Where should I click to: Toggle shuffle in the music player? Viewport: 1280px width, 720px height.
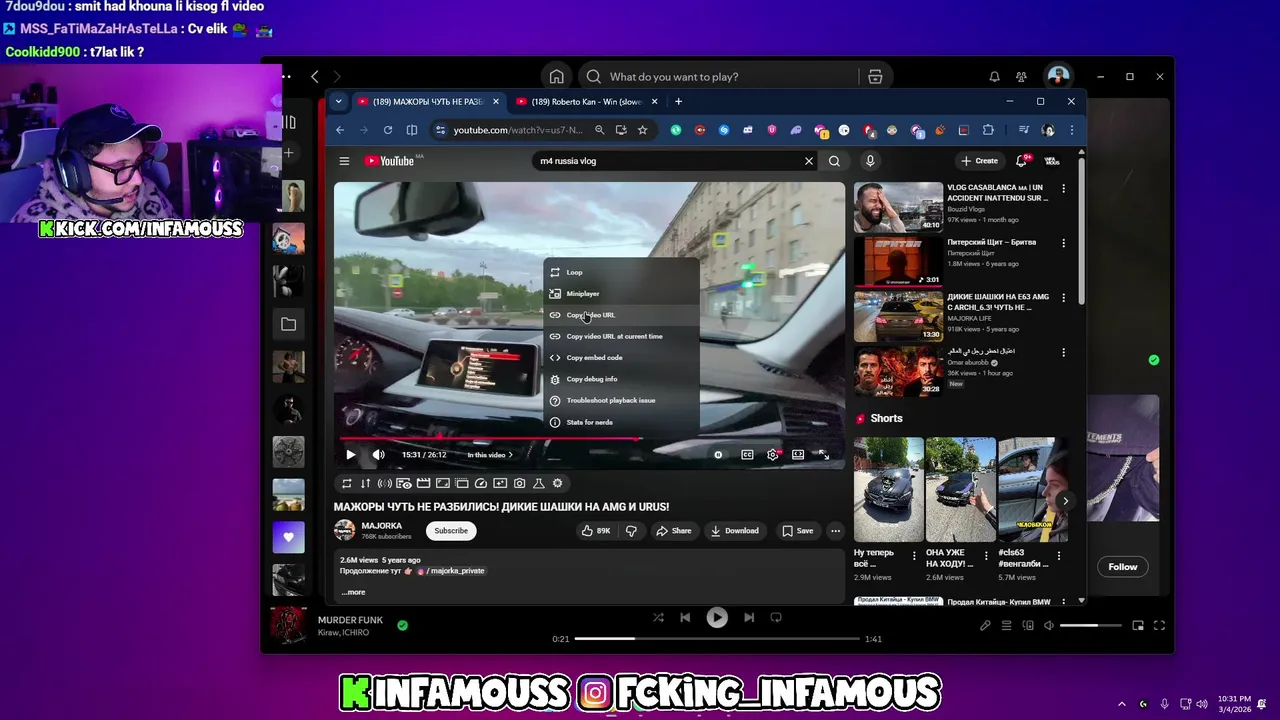click(x=658, y=618)
